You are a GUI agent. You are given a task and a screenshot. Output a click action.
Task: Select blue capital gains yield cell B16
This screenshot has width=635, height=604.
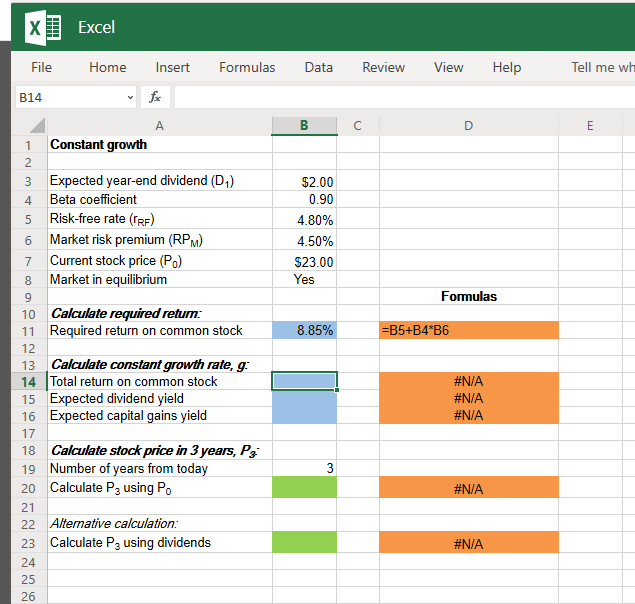tap(304, 415)
